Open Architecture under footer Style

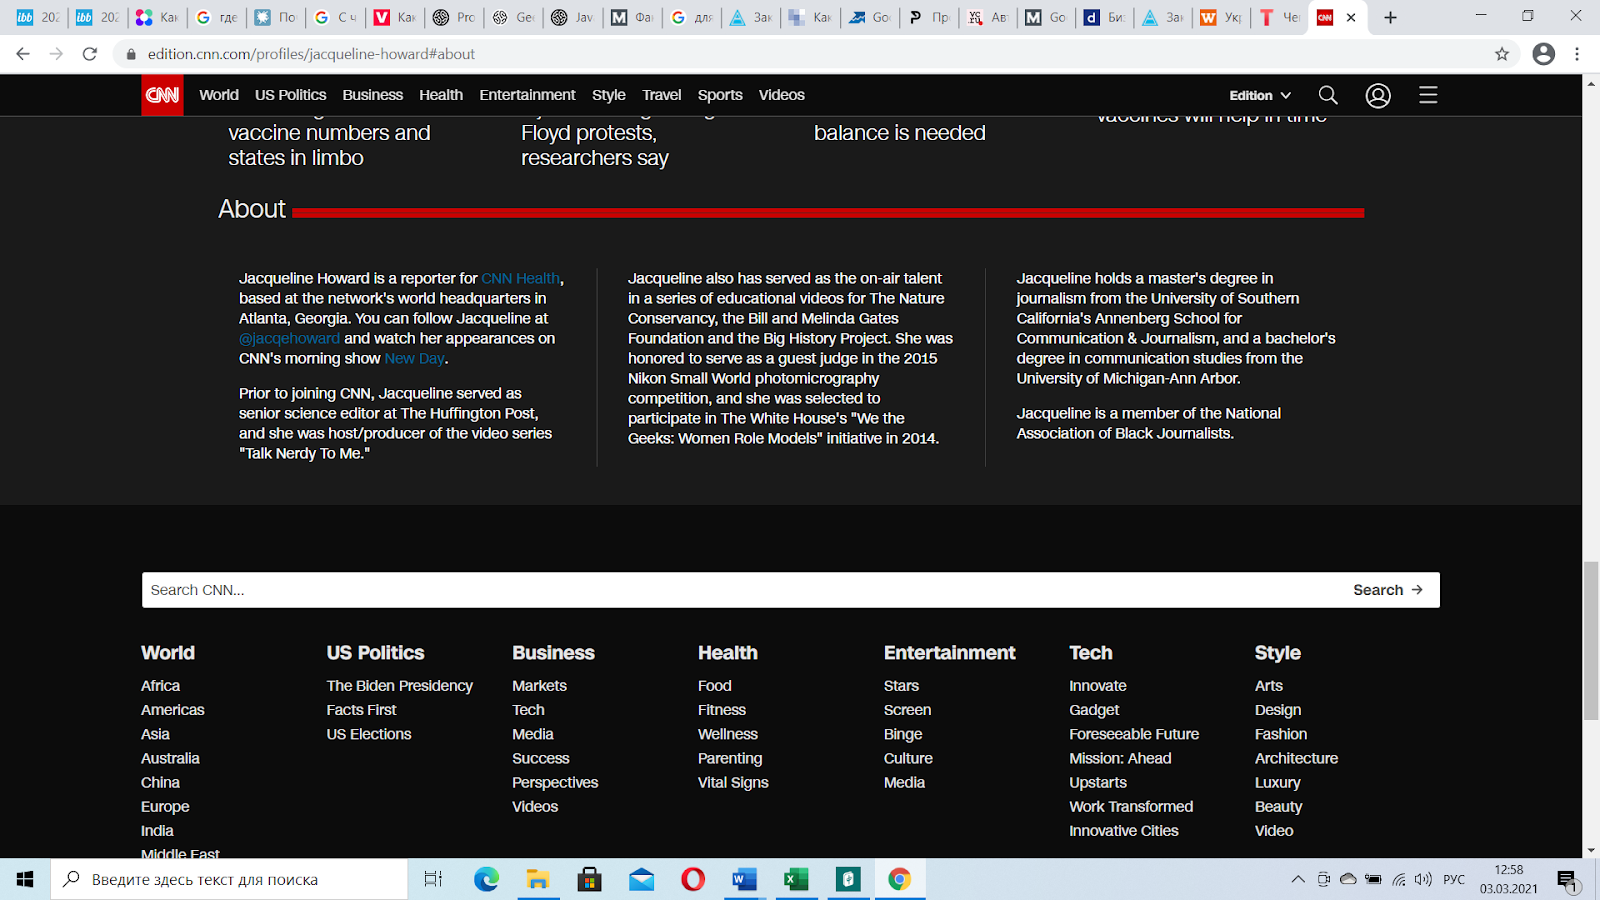pyautogui.click(x=1296, y=758)
